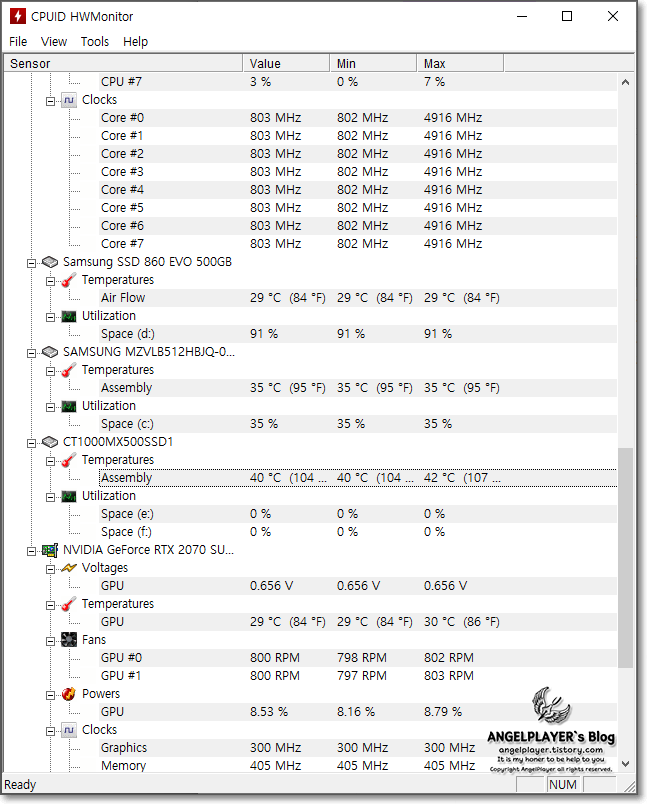
Task: Select the GPU #1 fan row
Action: (358, 676)
